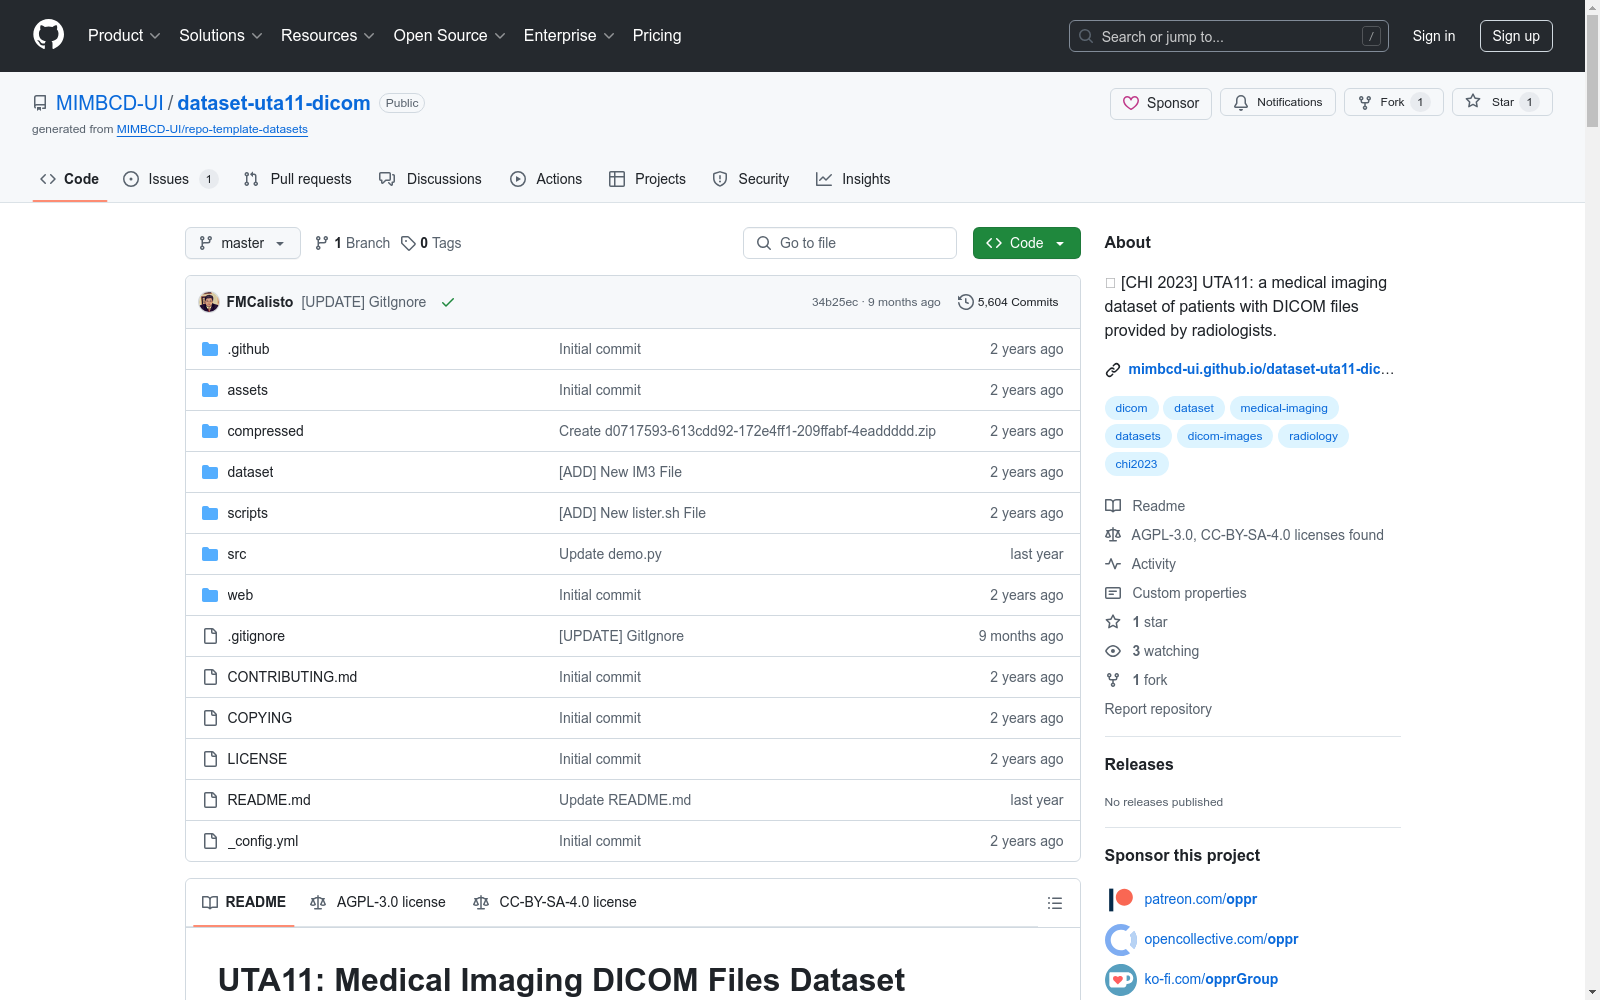Screen dimensions: 1600x1000
Task: Click the .gitignore file icon
Action: tap(210, 636)
